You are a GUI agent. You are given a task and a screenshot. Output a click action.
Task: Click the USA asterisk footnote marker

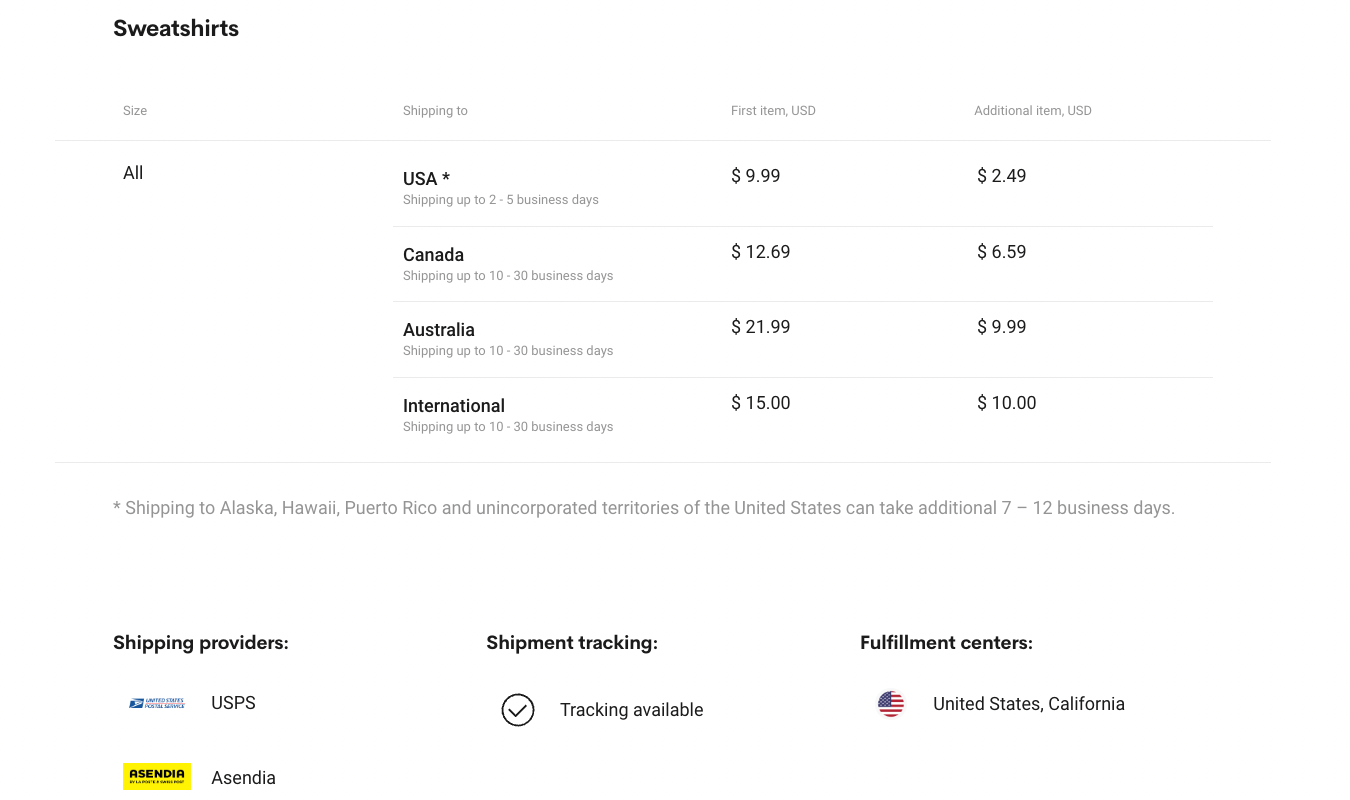click(447, 176)
